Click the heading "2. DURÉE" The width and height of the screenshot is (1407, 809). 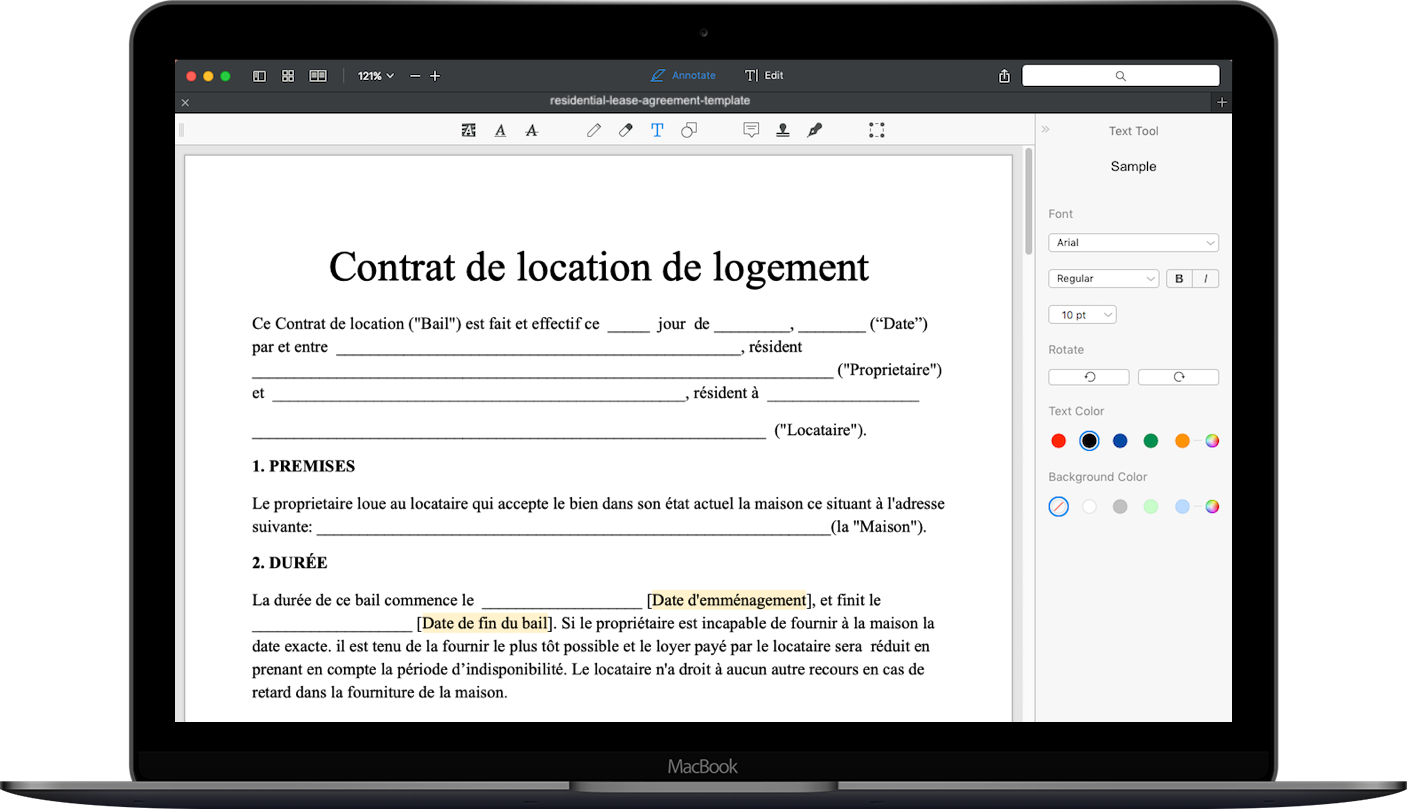[x=289, y=563]
